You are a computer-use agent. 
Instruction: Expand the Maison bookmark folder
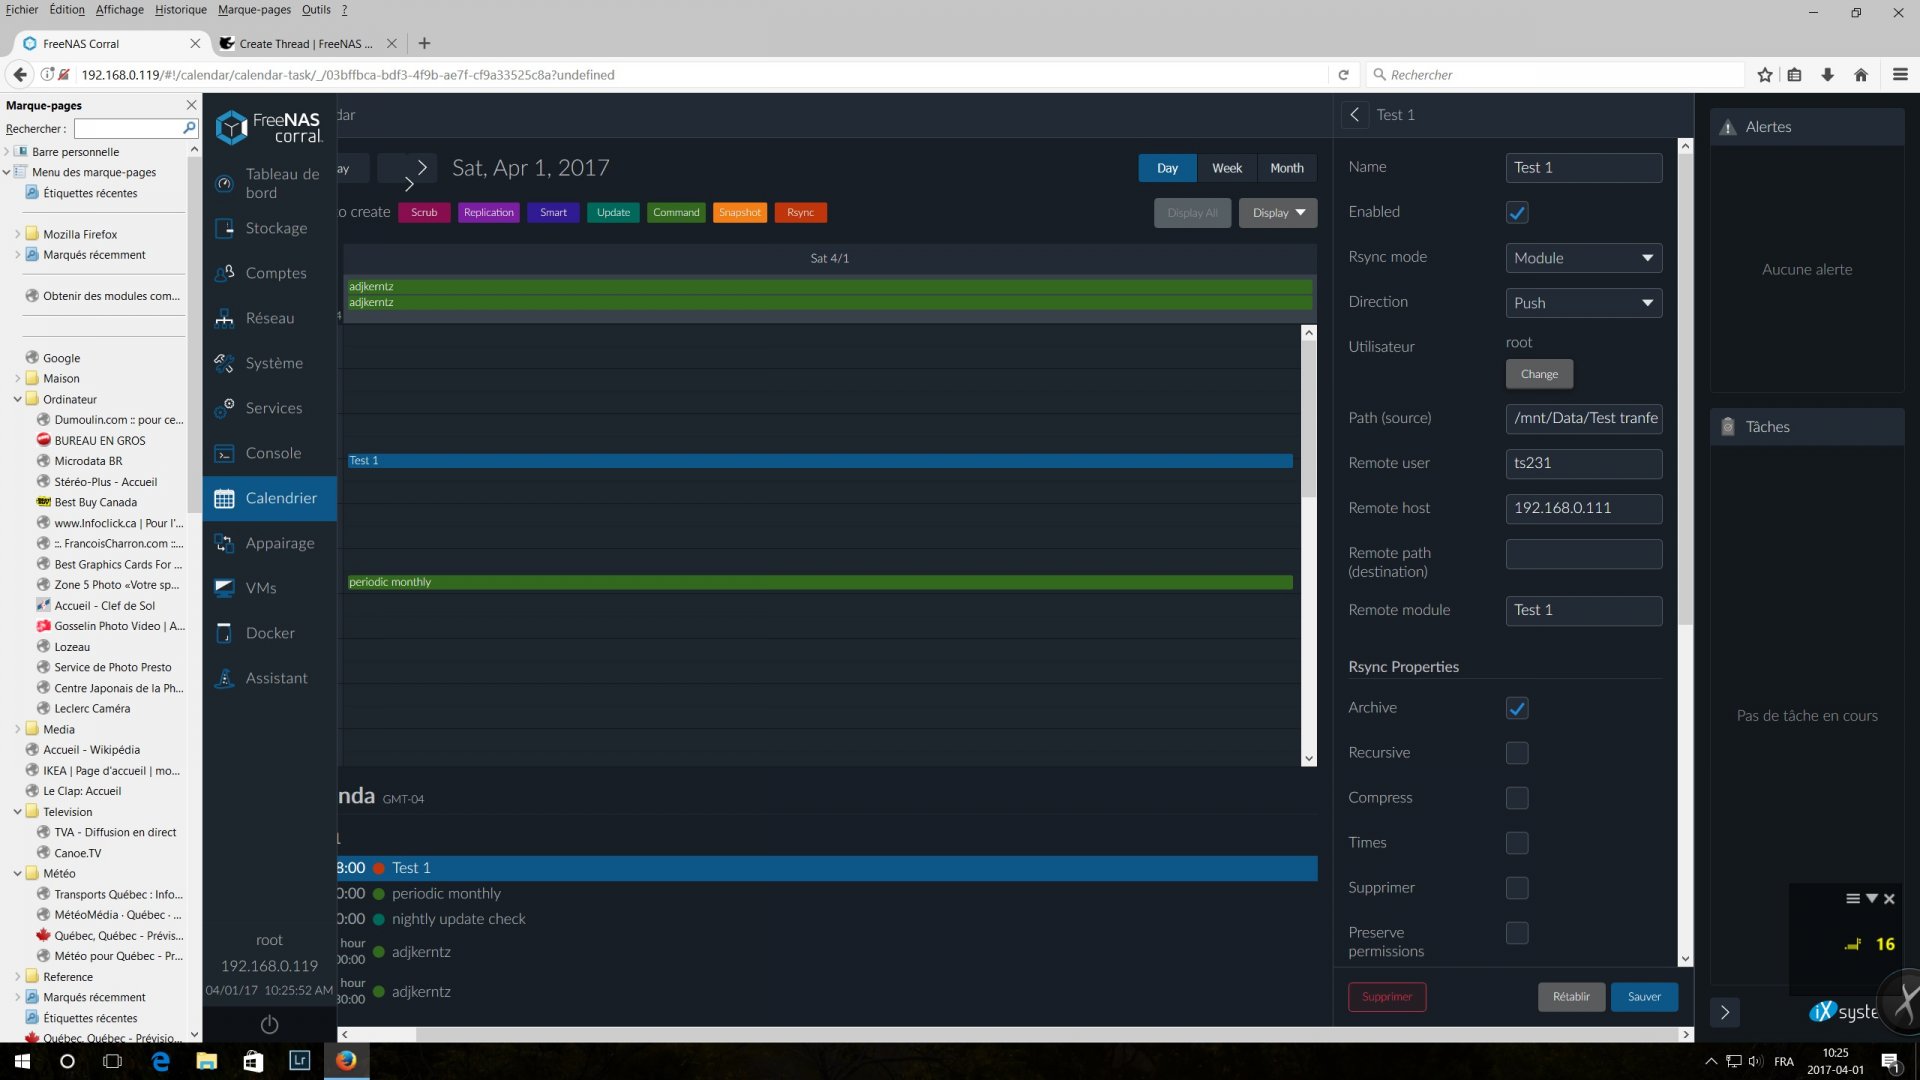pos(17,379)
